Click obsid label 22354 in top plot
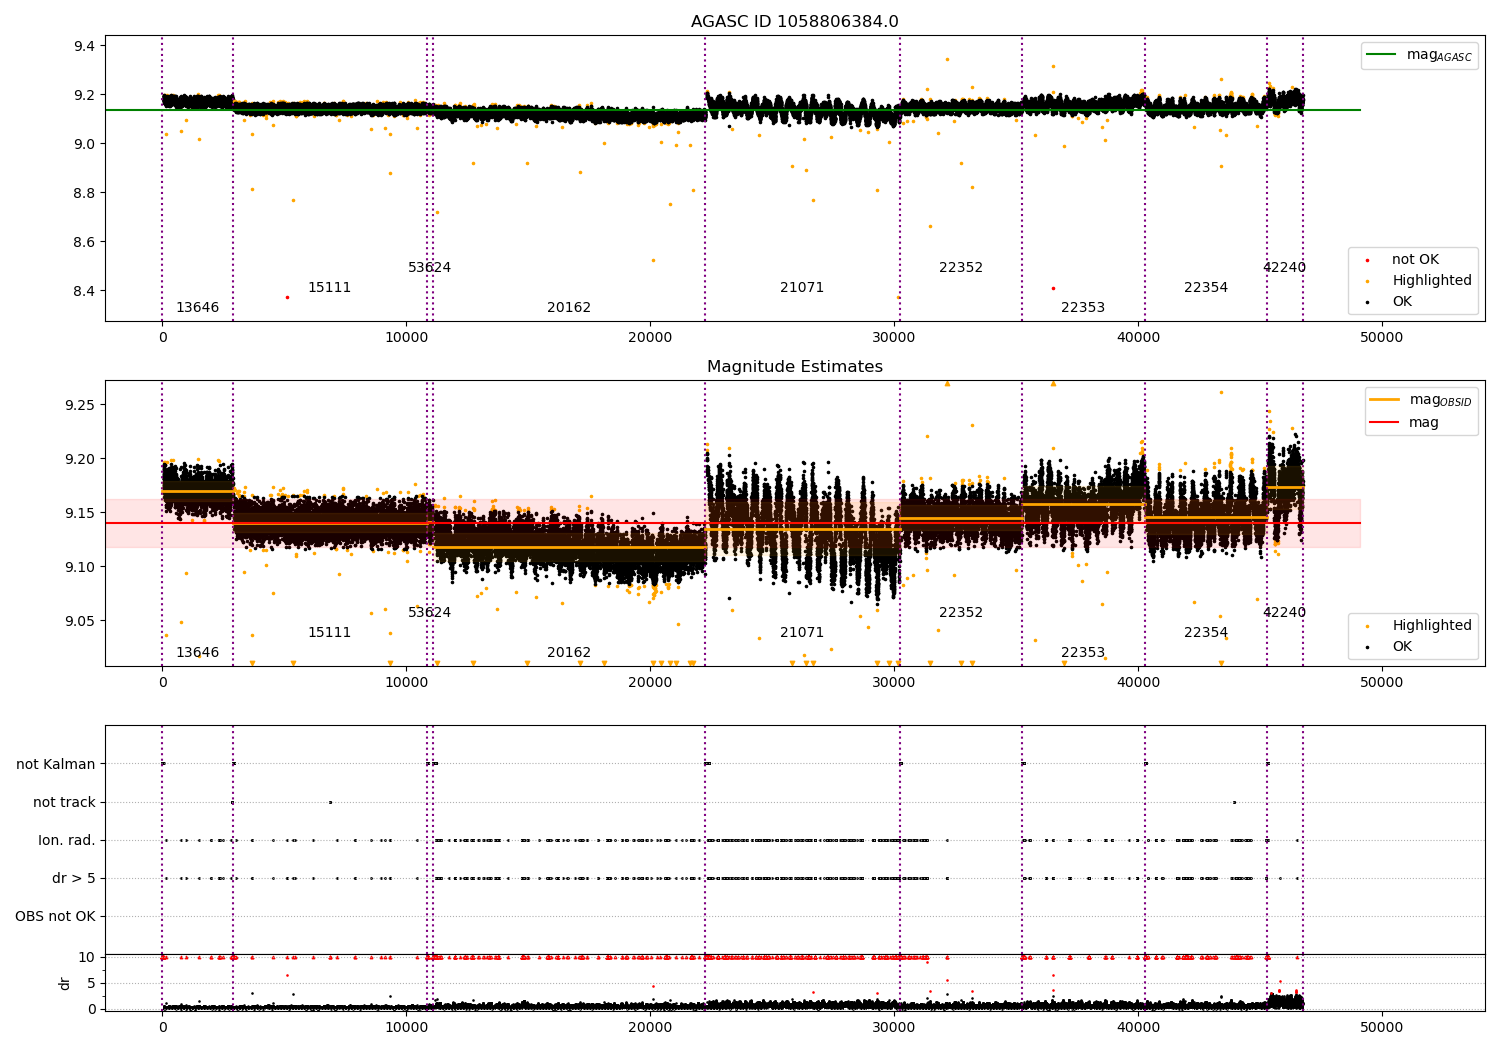Image resolution: width=1500 pixels, height=1050 pixels. point(1206,287)
